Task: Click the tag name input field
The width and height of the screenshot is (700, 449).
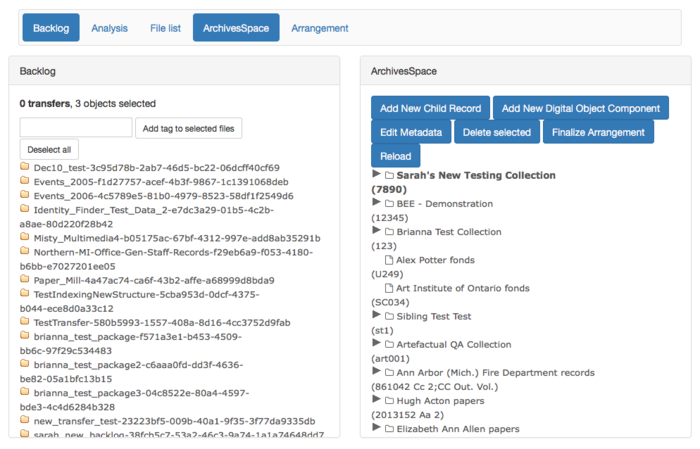Action: [76, 128]
